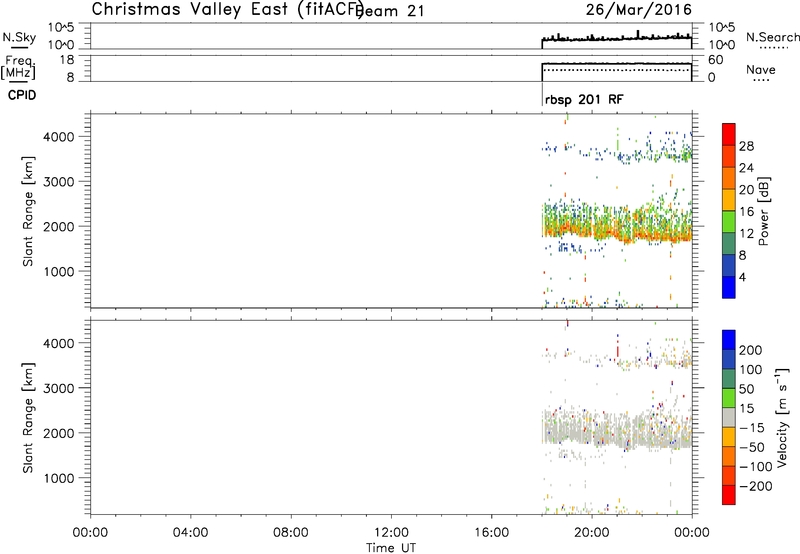Click the gray segment of Velocity colorbar
Image resolution: width=800 pixels, height=554 pixels.
pos(729,417)
